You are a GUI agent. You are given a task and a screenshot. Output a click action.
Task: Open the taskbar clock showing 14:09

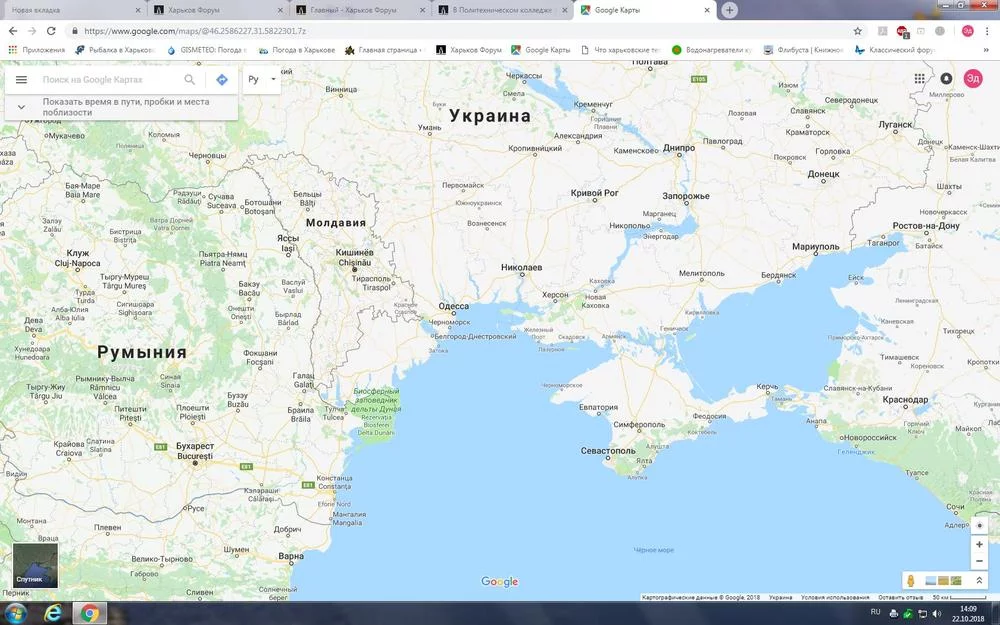click(x=968, y=614)
